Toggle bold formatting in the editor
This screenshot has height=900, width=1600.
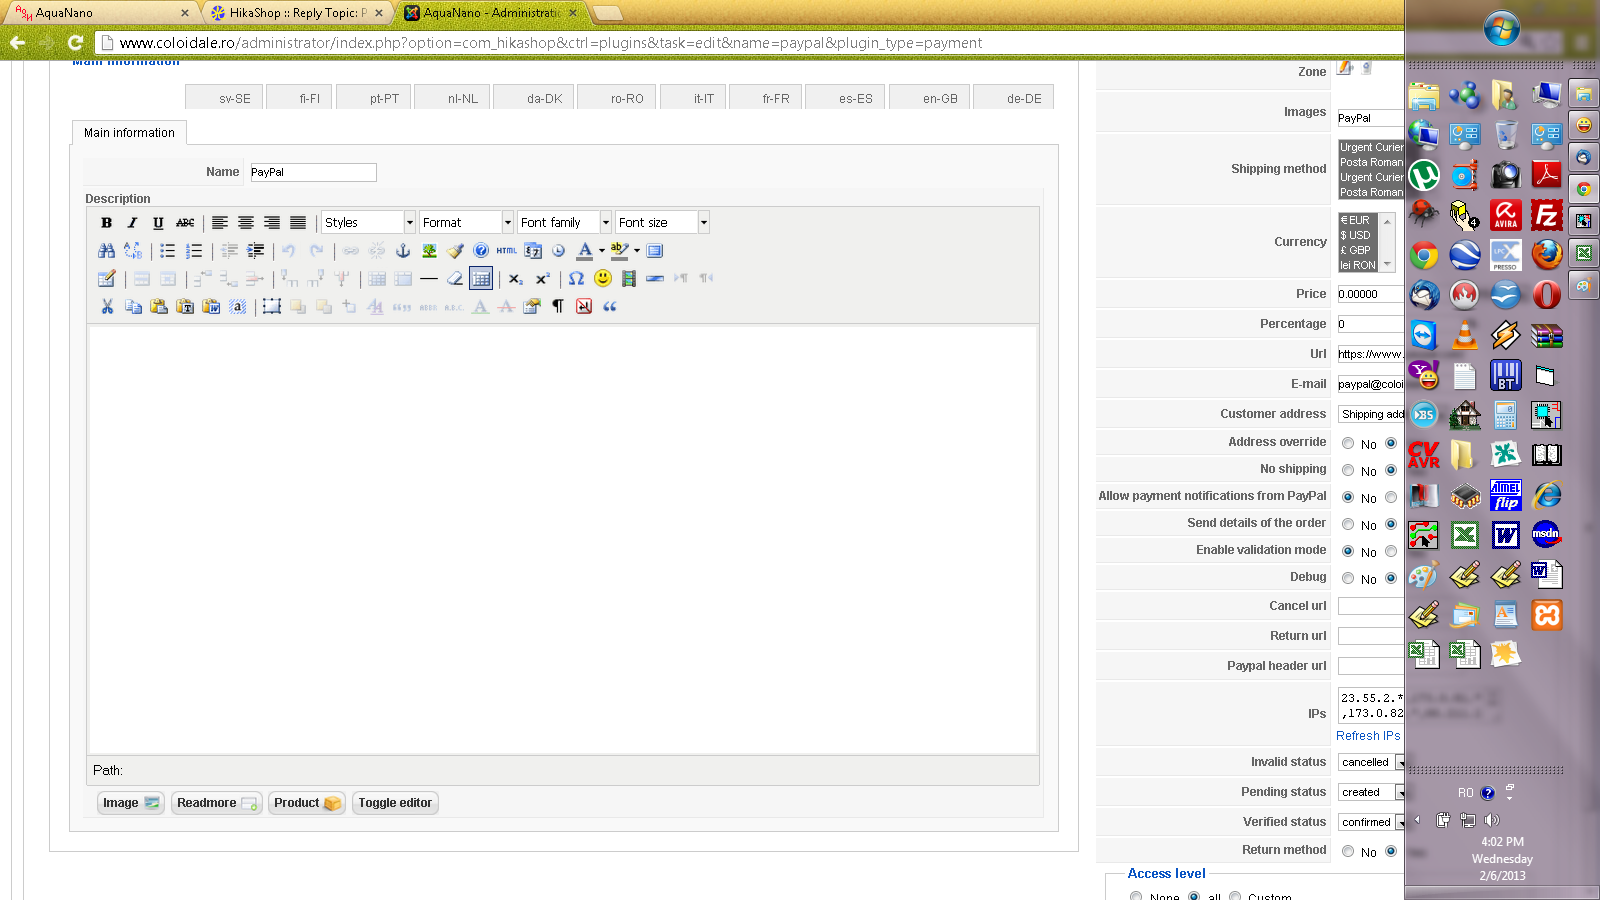(x=106, y=223)
